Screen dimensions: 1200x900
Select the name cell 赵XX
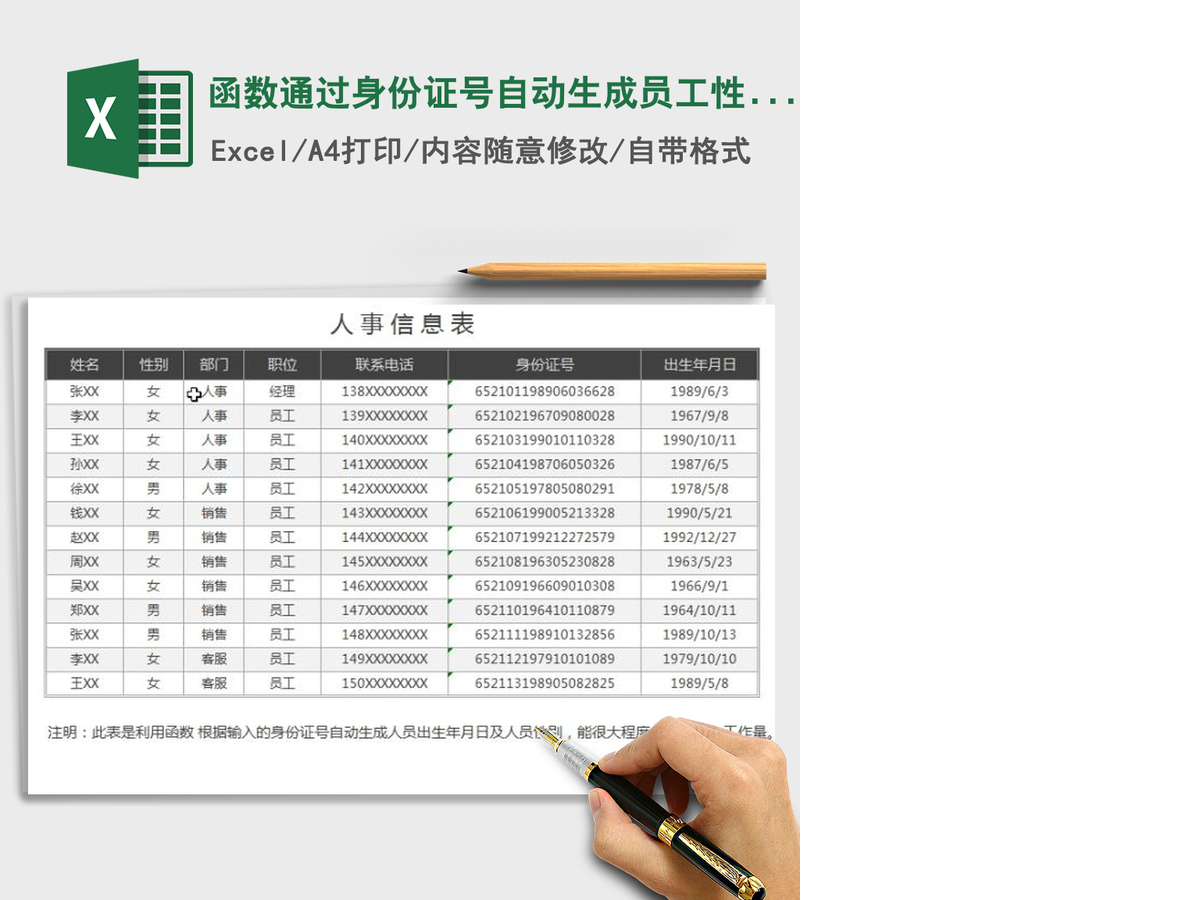click(84, 538)
